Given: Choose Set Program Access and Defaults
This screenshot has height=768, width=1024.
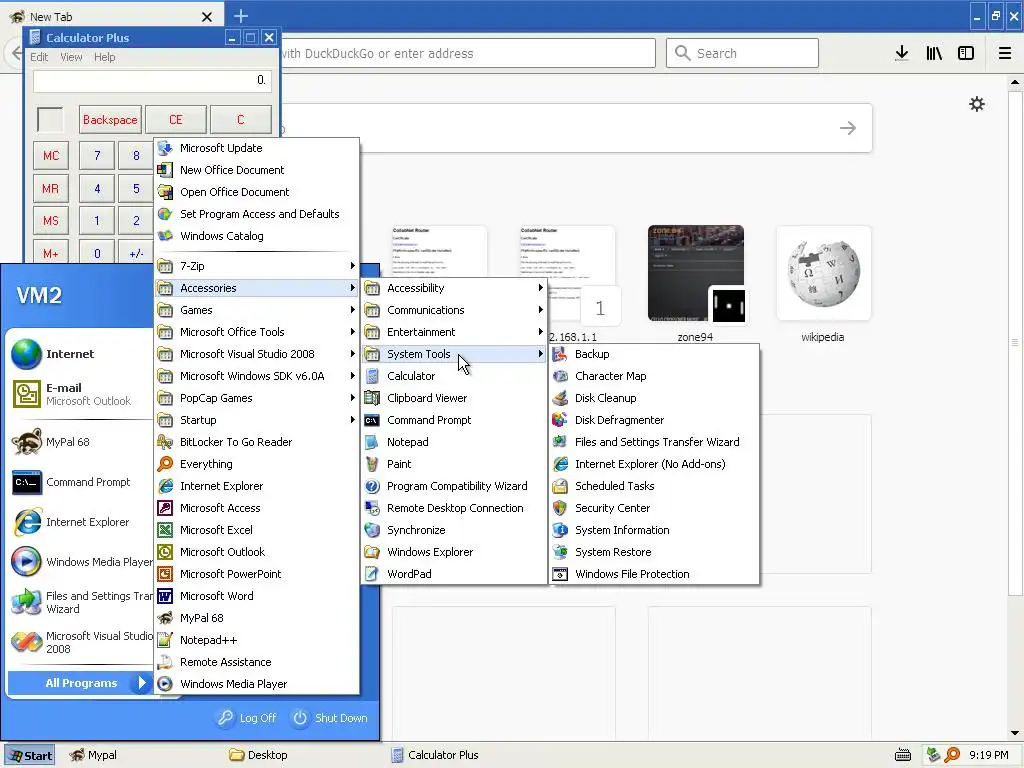Looking at the screenshot, I should 257,214.
